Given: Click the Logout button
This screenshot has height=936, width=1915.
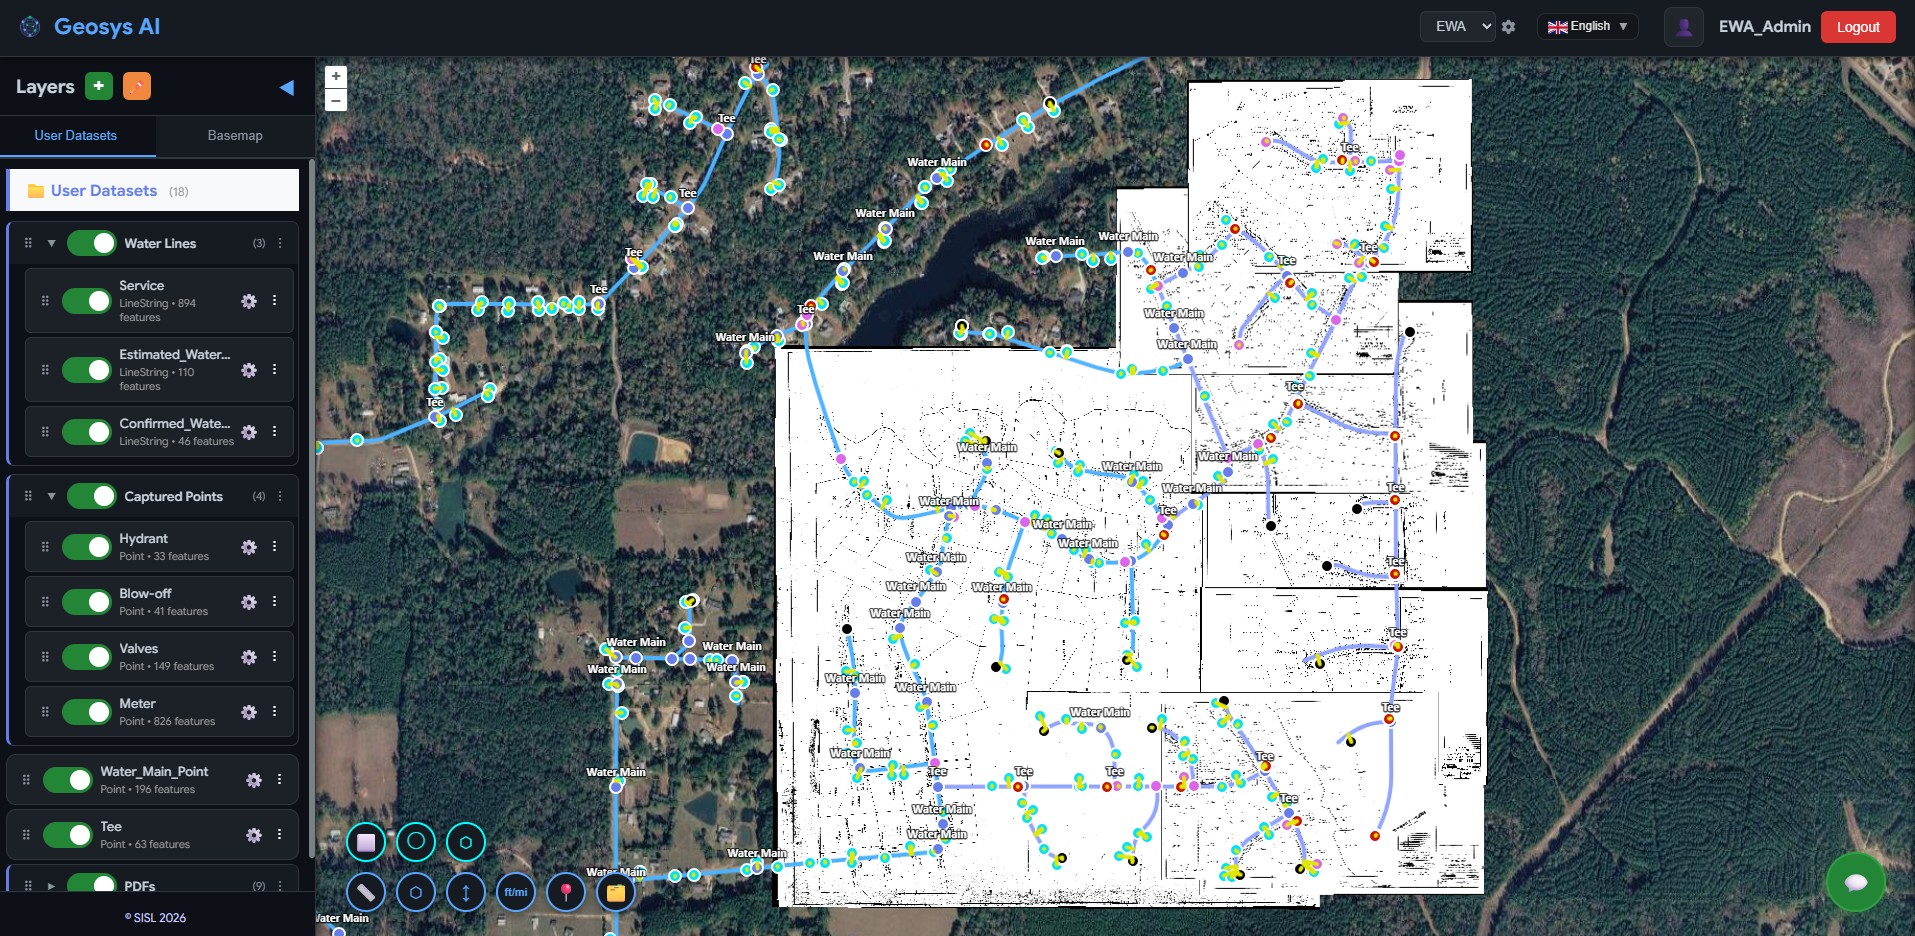Looking at the screenshot, I should pos(1858,27).
